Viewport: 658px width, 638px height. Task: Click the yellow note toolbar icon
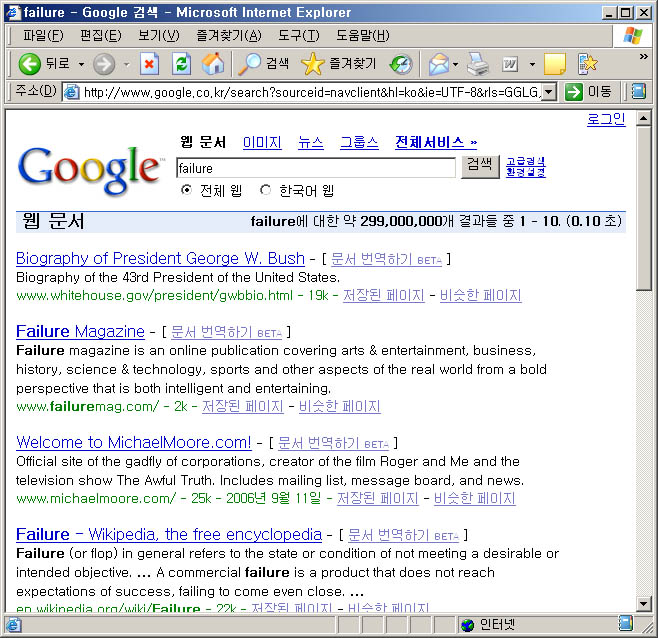(554, 64)
